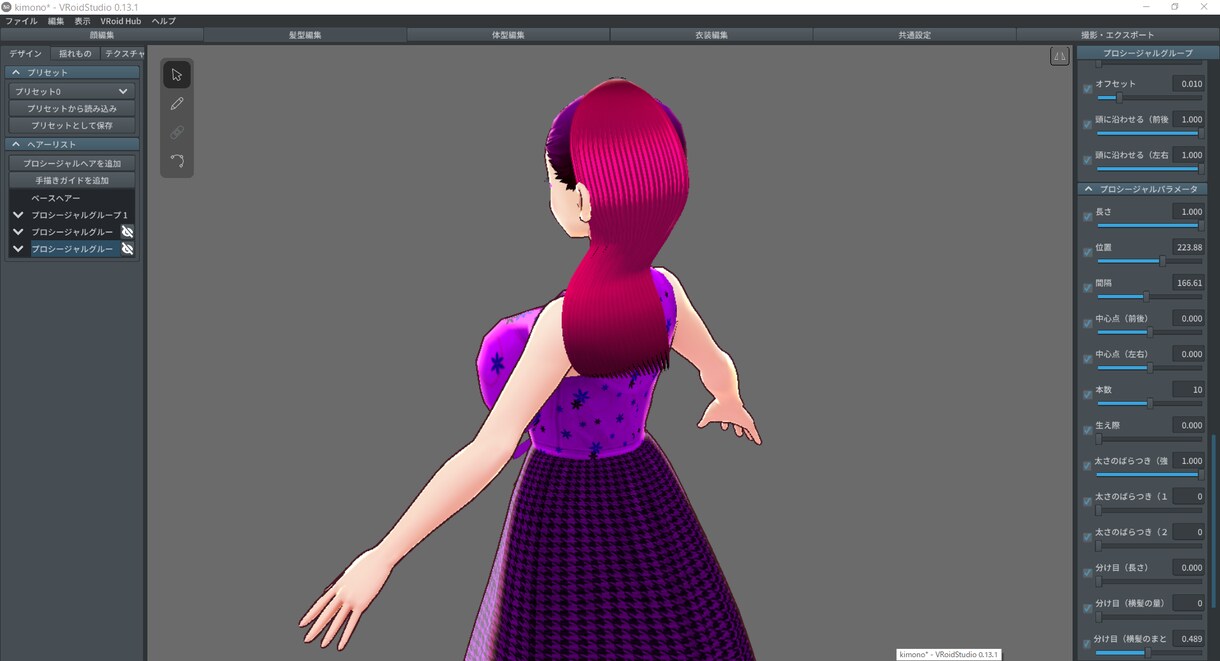
Task: Click プリセットとして保存 button
Action: coord(72,125)
